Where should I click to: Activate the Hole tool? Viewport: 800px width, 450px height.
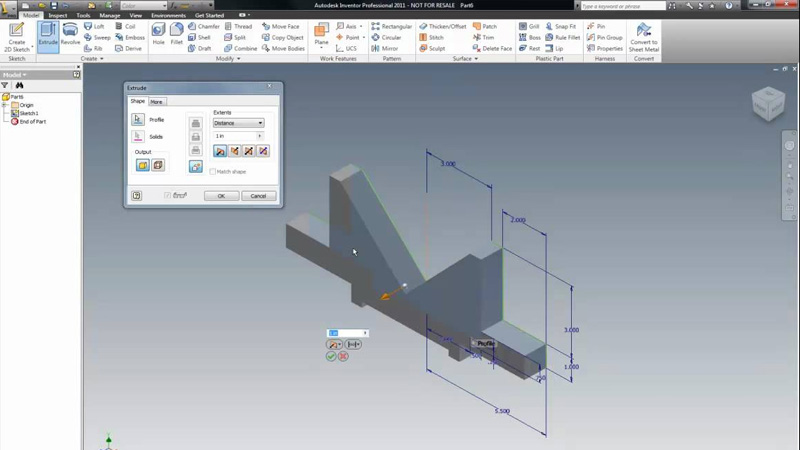point(158,35)
